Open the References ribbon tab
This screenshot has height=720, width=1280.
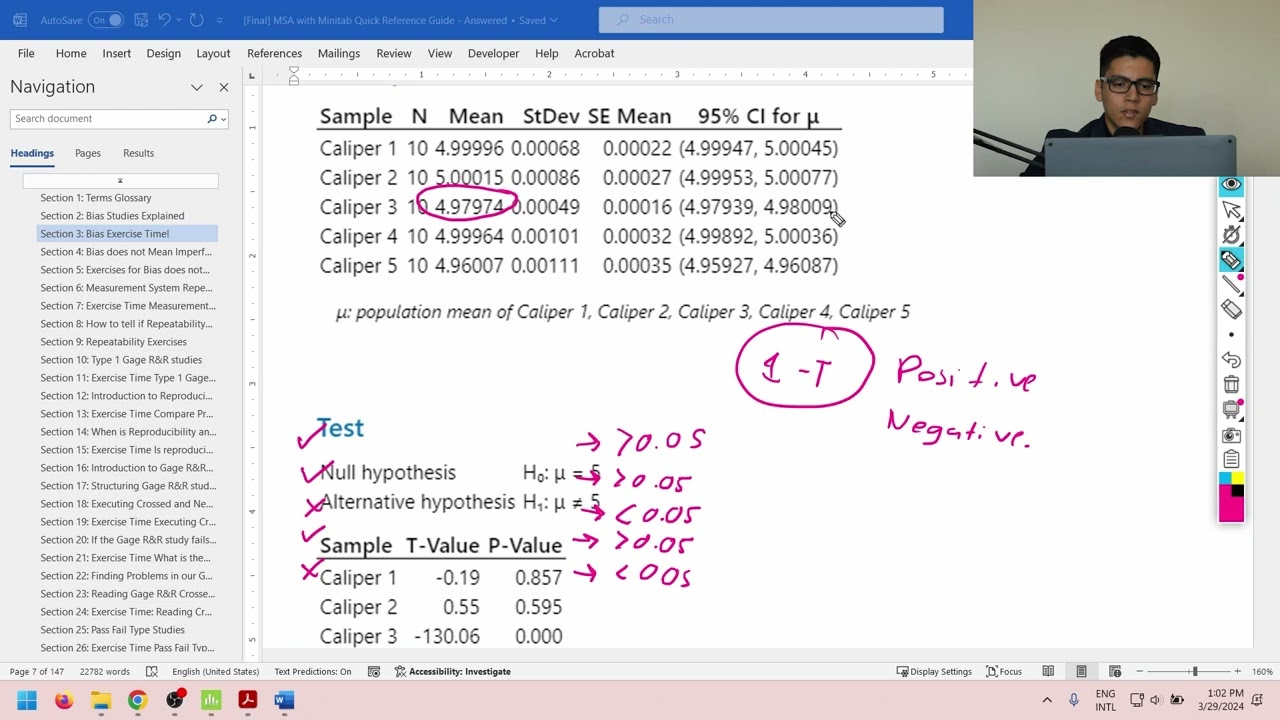(274, 53)
